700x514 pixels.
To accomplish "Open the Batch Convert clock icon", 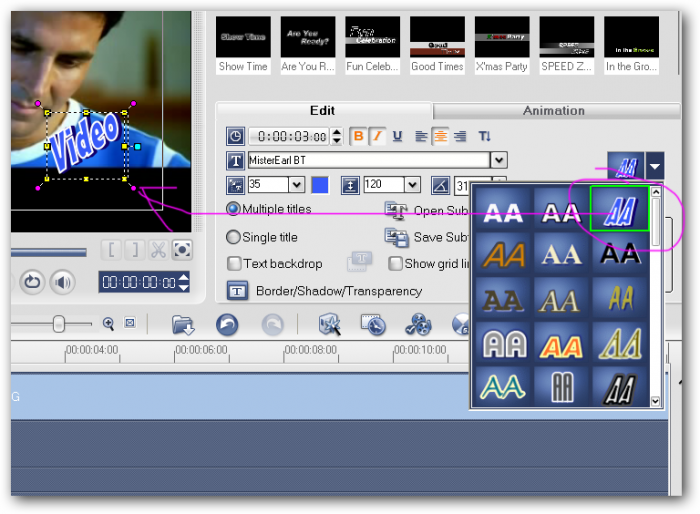I will (x=373, y=325).
